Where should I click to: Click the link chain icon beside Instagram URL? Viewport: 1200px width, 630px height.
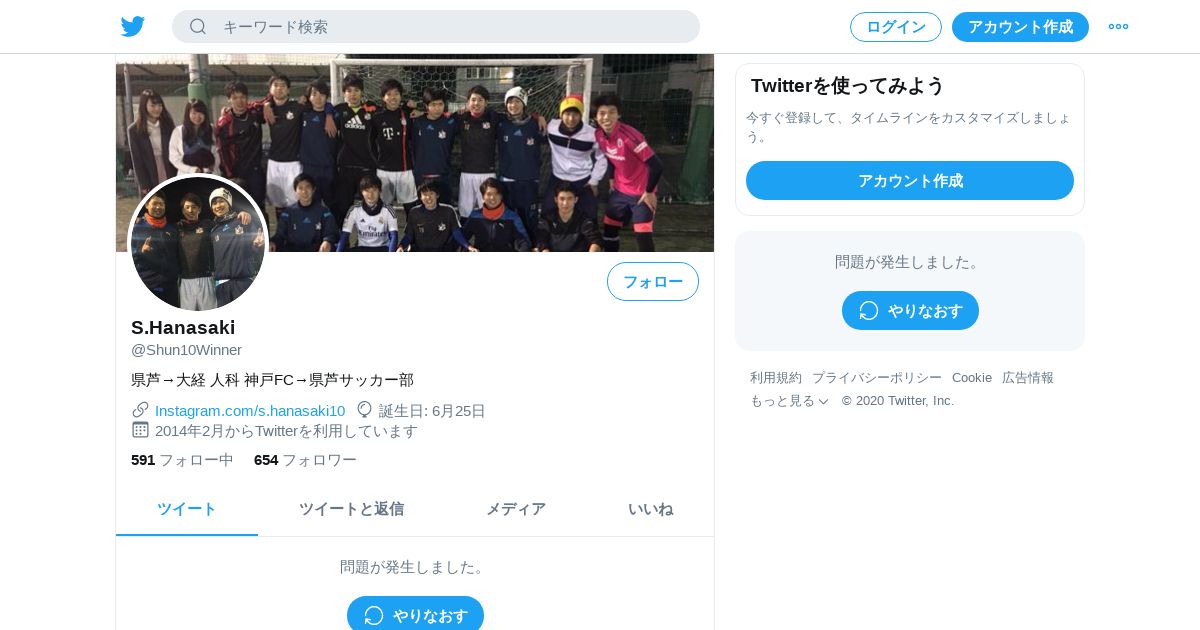[140, 410]
